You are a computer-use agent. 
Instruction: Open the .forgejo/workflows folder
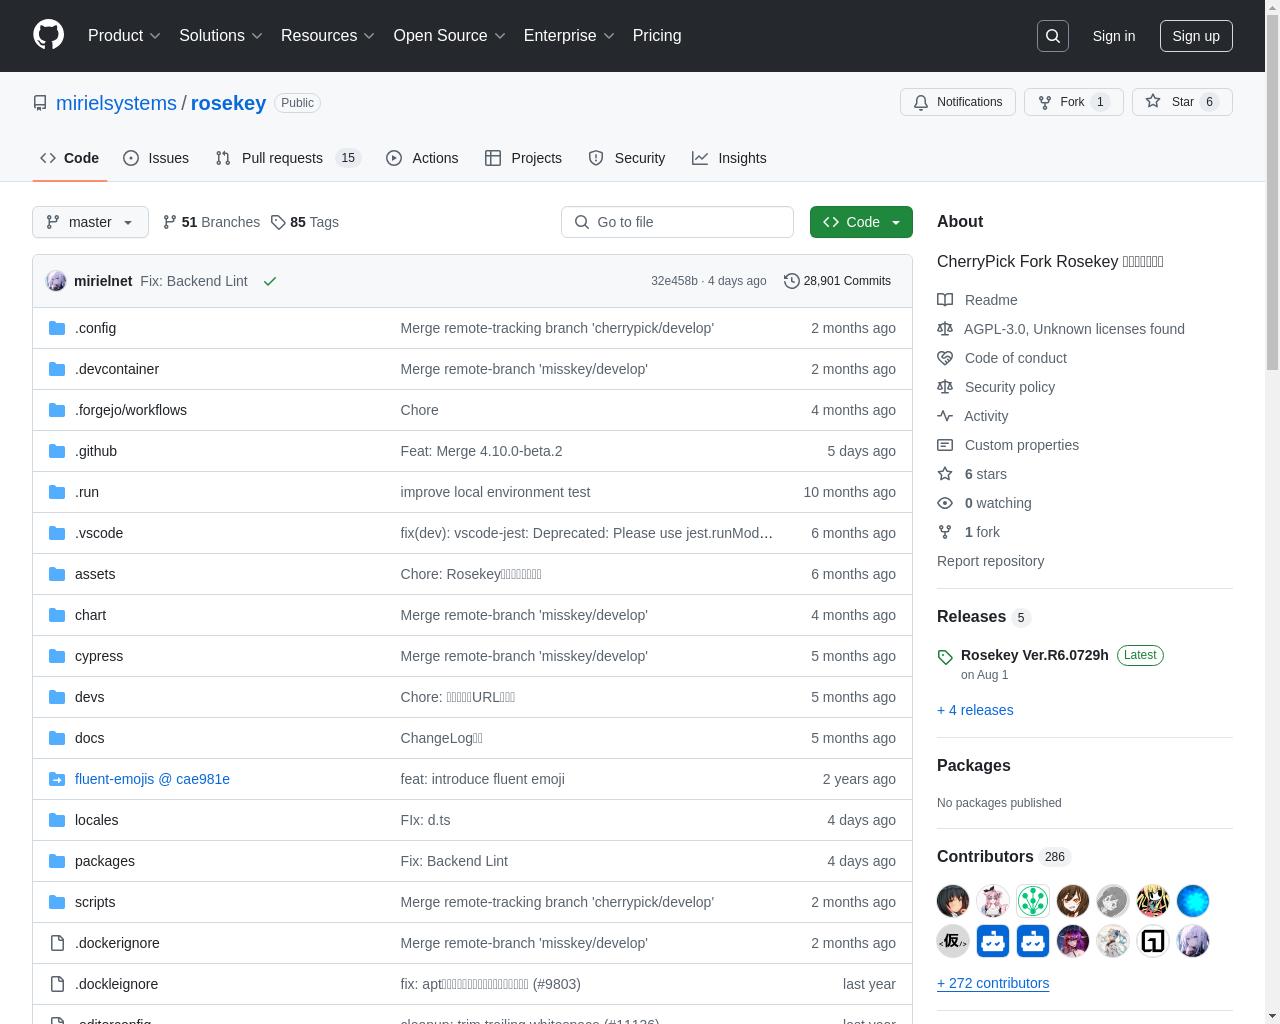131,410
